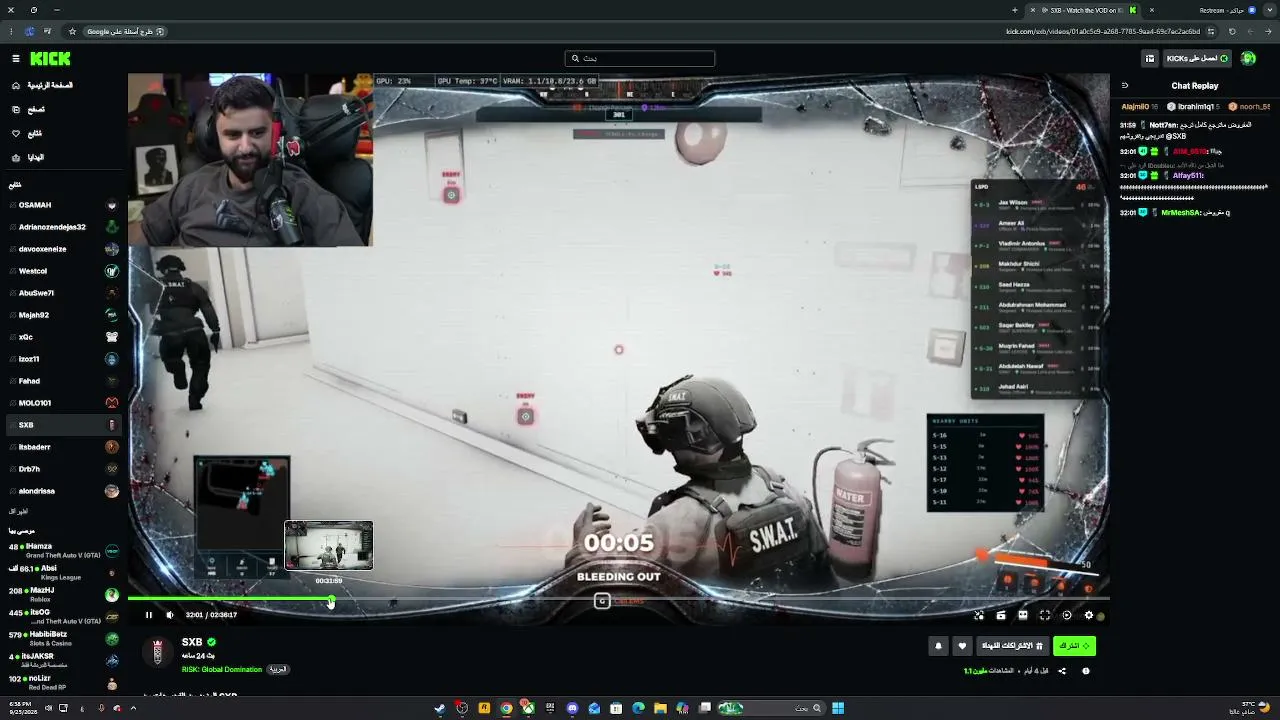Share the video using the share icon
This screenshot has height=720, width=1280.
1062,671
